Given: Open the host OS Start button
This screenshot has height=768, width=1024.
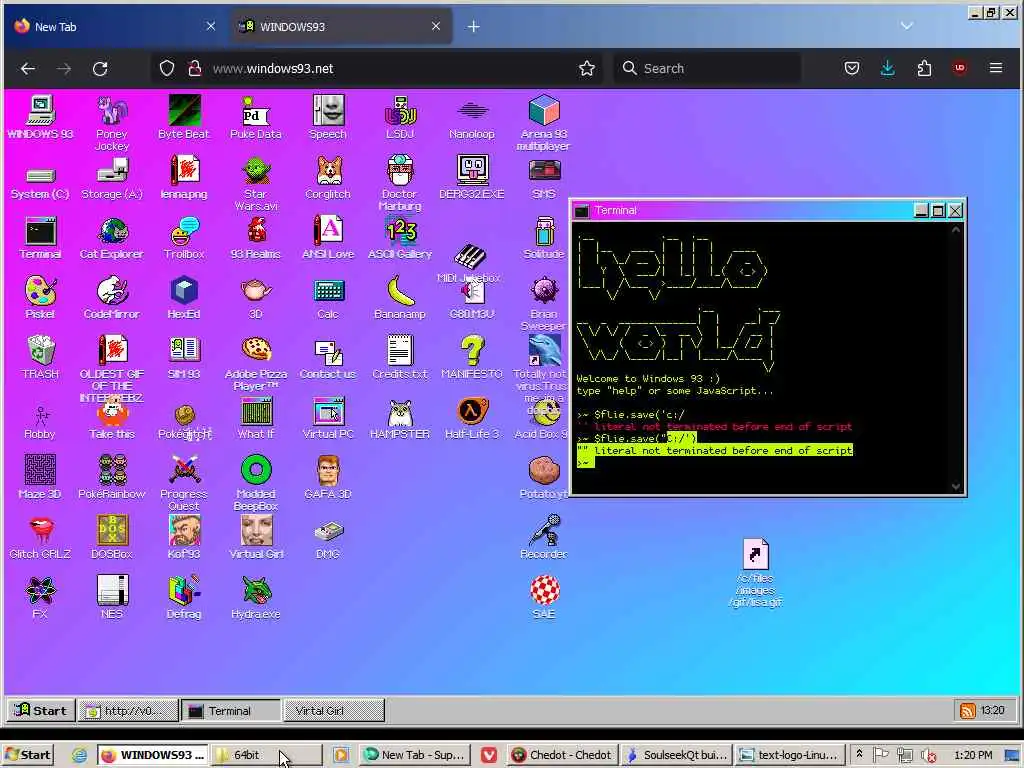Looking at the screenshot, I should (26, 755).
